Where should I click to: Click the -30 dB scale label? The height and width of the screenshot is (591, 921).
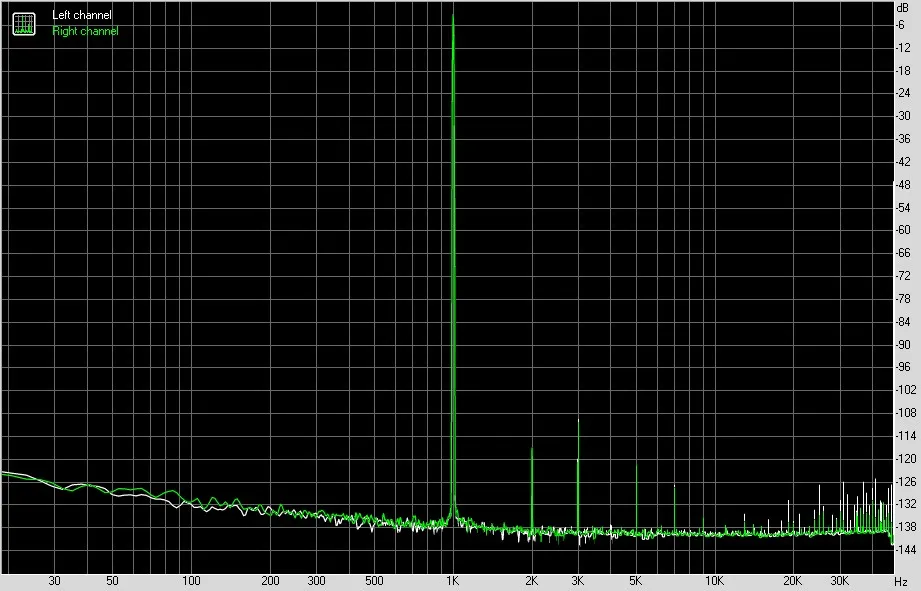(x=902, y=116)
